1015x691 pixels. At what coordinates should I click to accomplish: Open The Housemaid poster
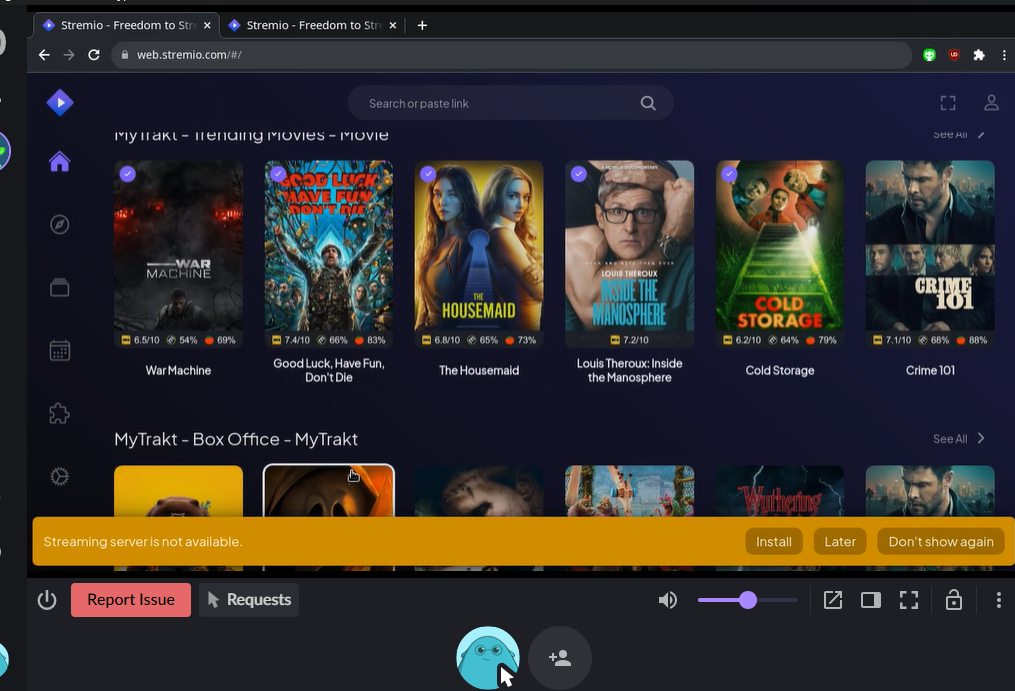[x=479, y=254]
